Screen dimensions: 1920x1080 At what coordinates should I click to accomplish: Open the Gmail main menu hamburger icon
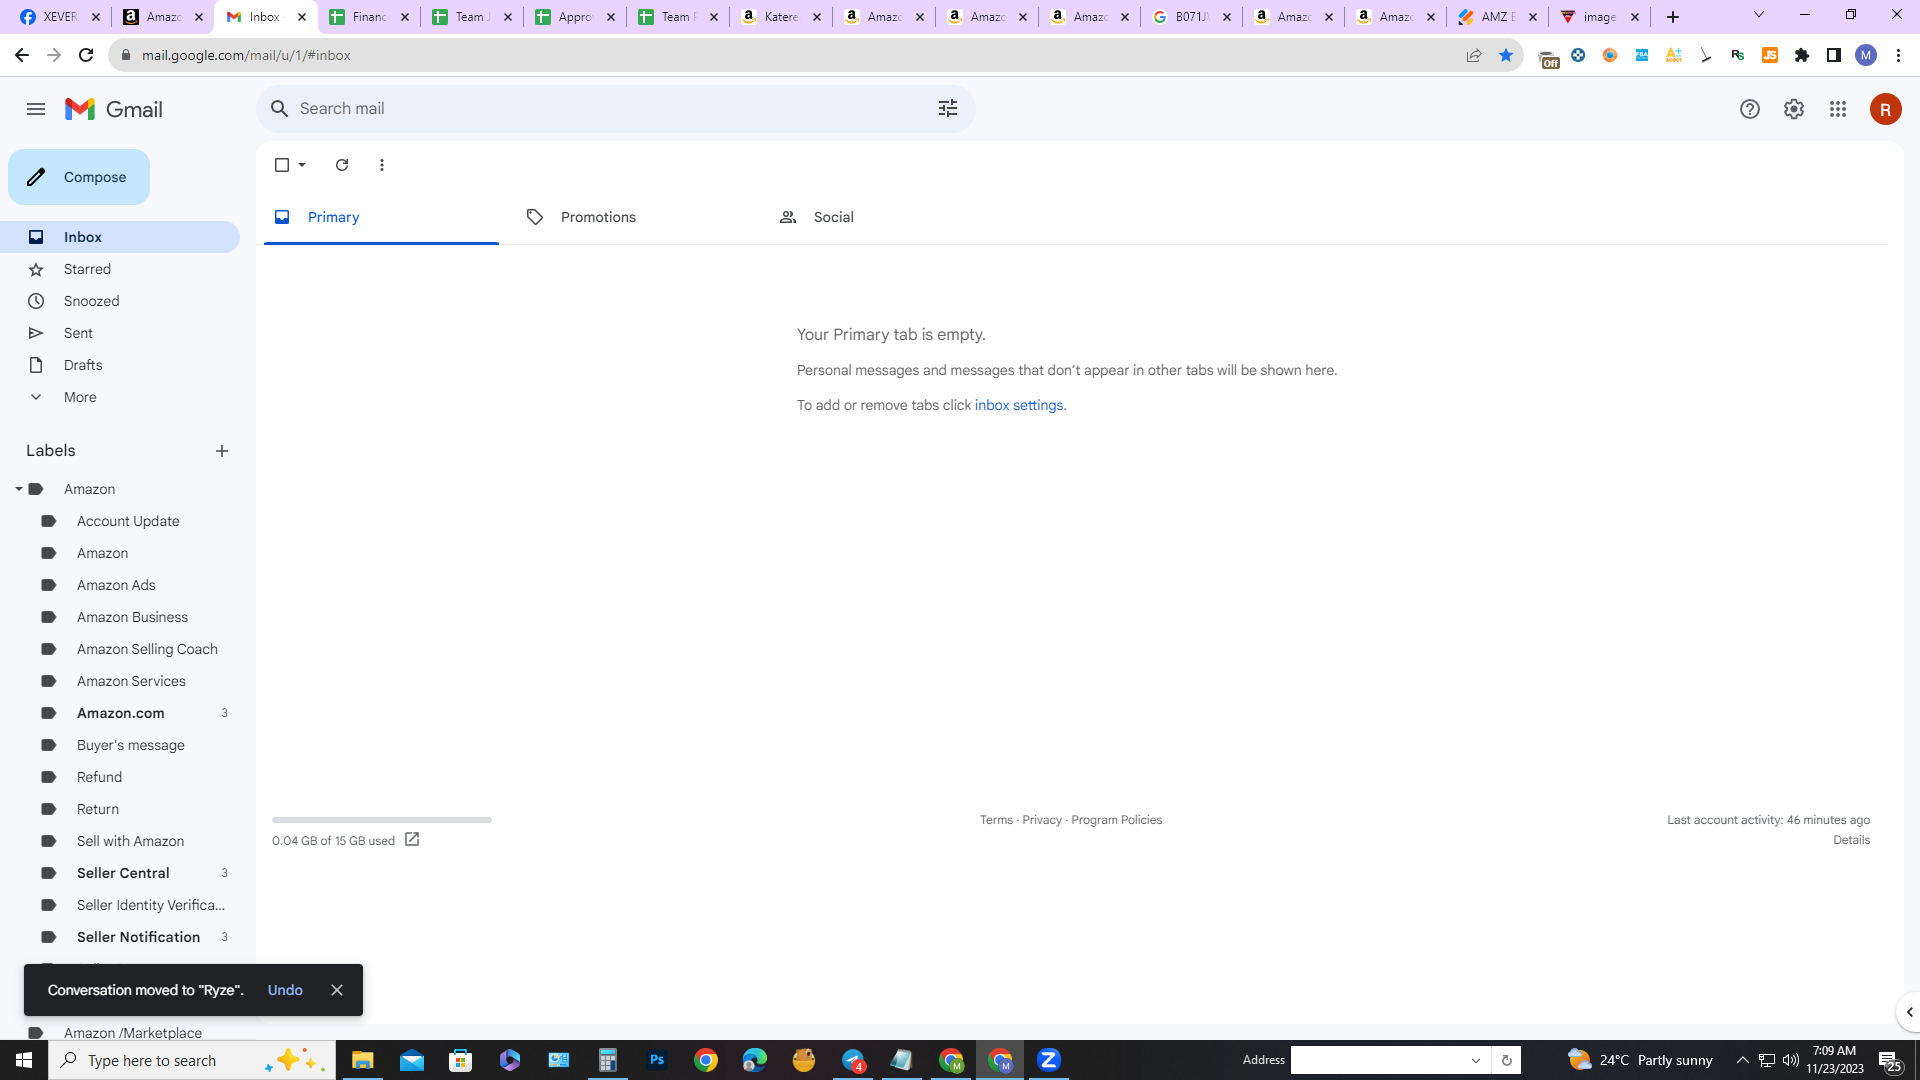click(x=36, y=109)
